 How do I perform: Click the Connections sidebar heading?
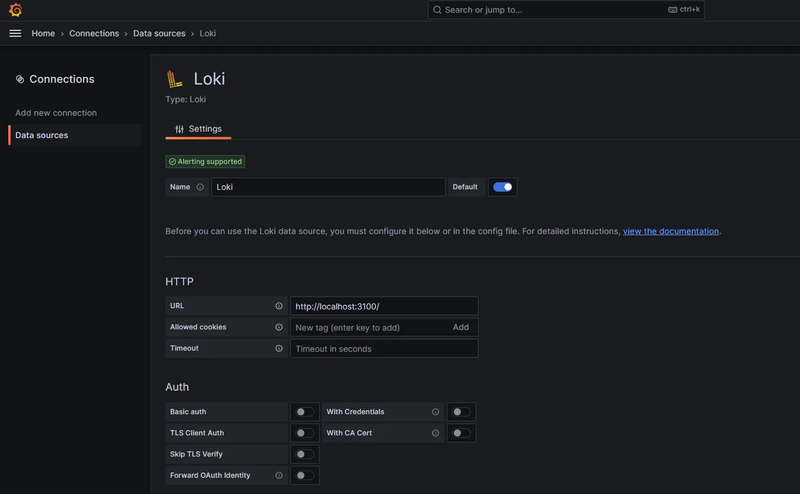[62, 79]
